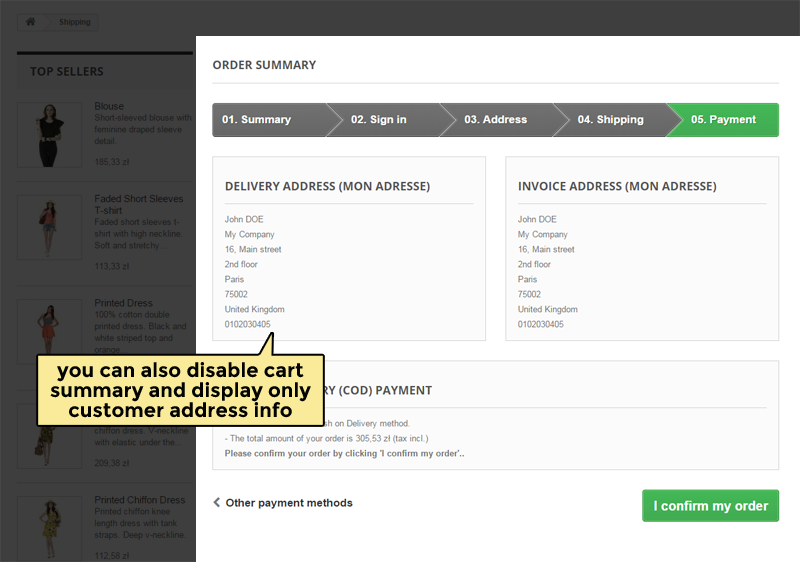
Task: Click the home icon in breadcrumb
Action: (x=31, y=21)
